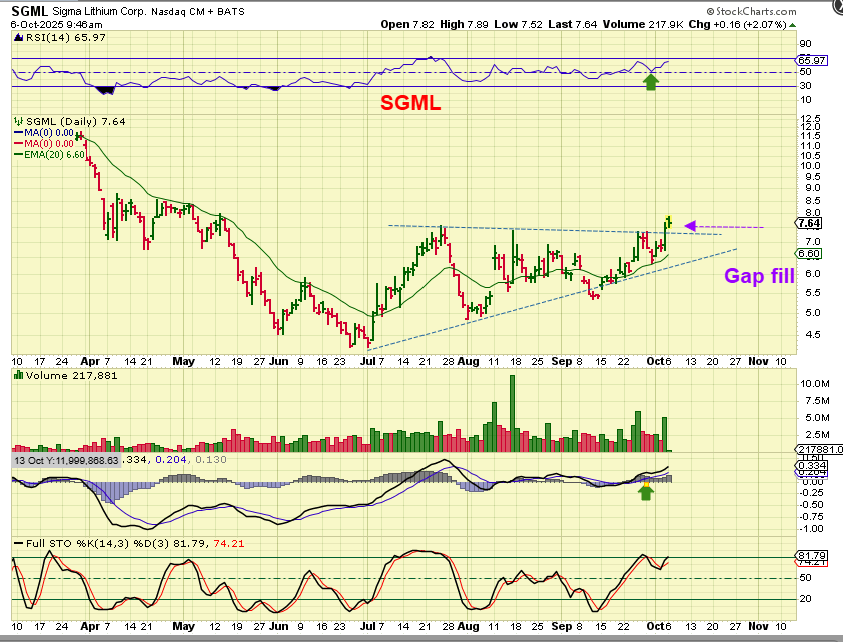Click the 'Open 7.82' value

(x=407, y=24)
